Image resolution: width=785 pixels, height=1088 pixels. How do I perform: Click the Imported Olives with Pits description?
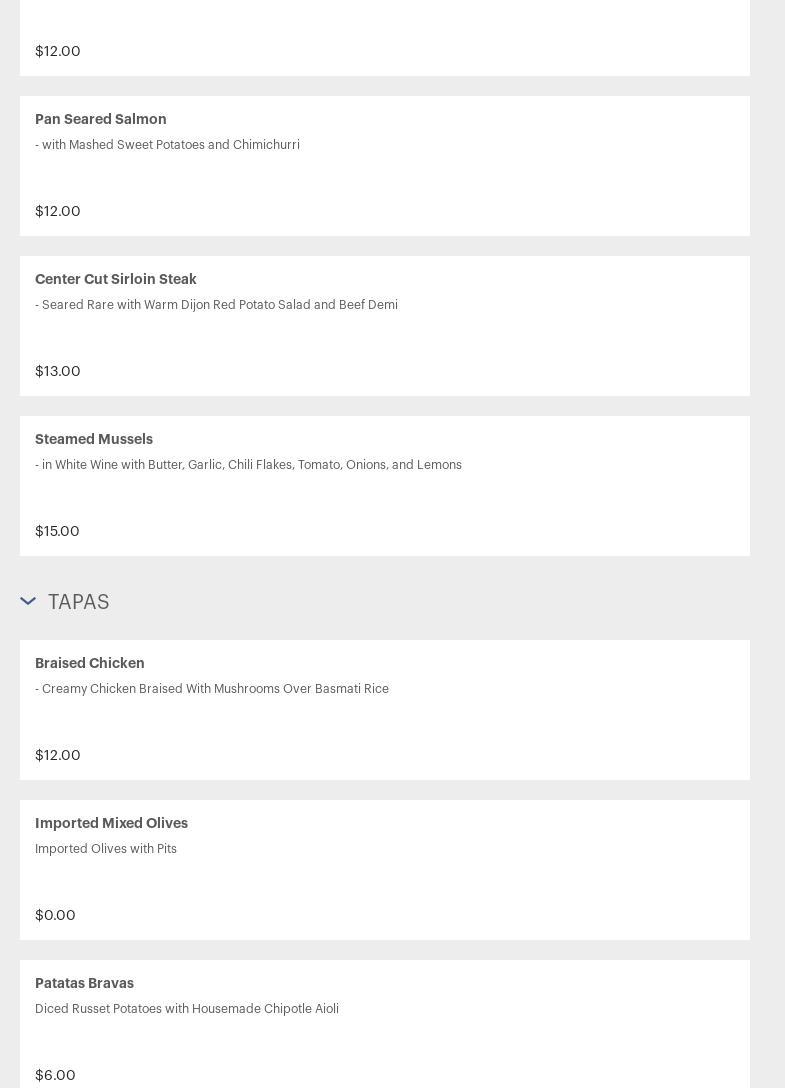(x=106, y=849)
